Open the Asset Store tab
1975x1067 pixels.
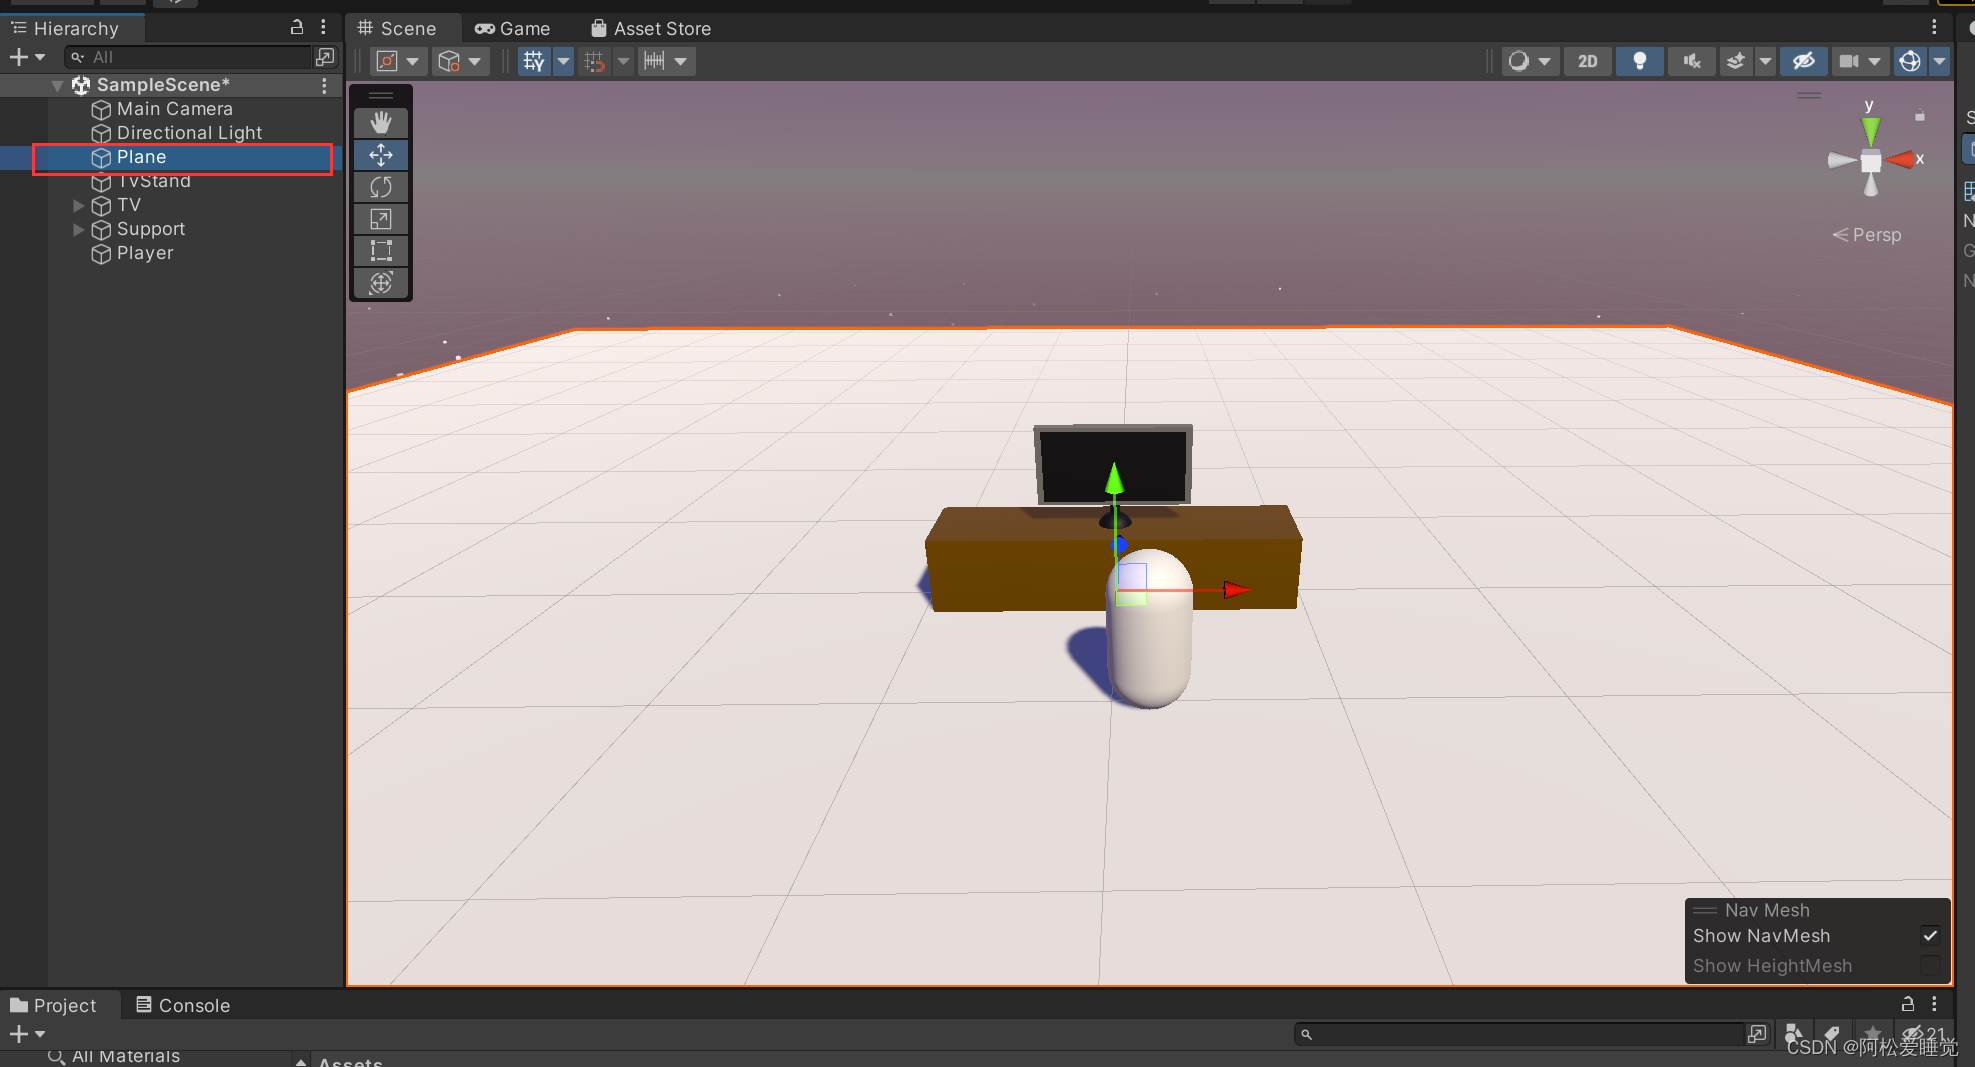(651, 29)
